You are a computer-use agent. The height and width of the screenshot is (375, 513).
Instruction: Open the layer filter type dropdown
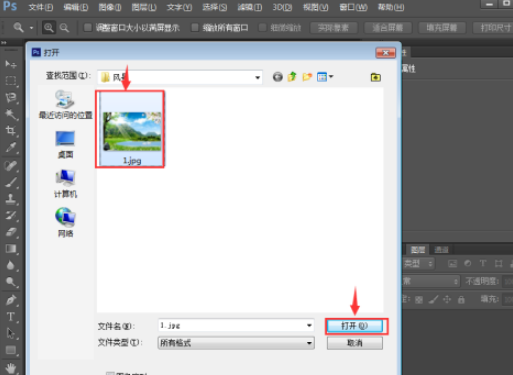point(418,264)
